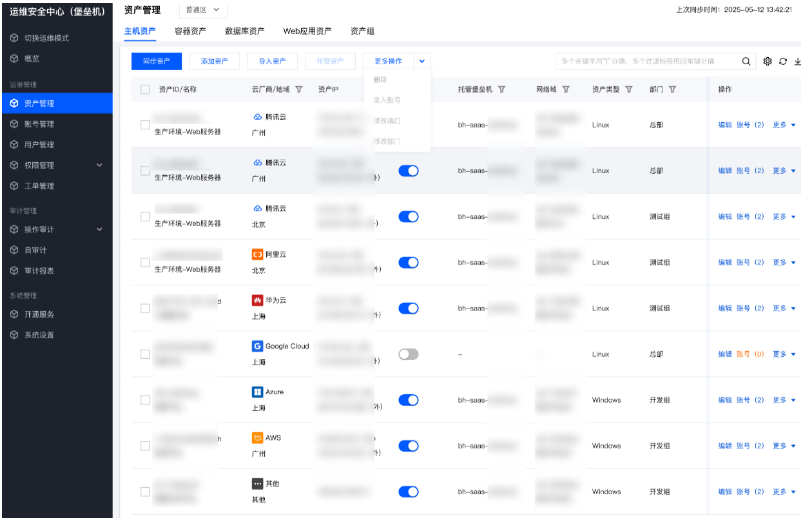Click the download export icon
The image size is (807, 521).
pos(798,61)
